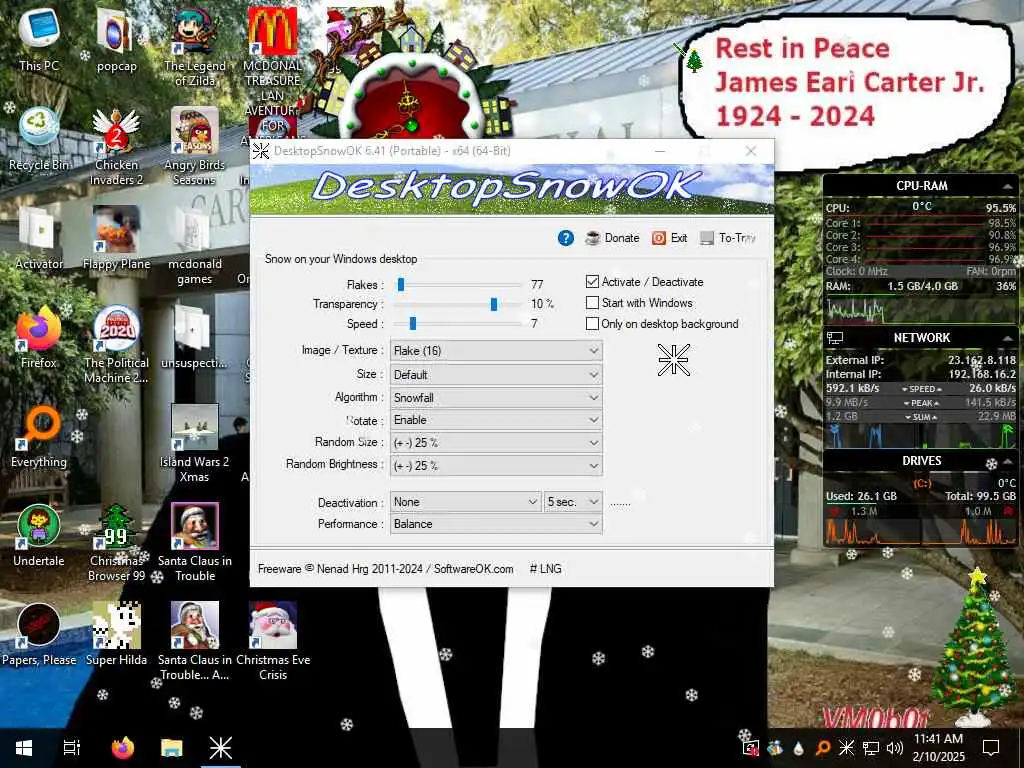This screenshot has width=1024, height=768.
Task: Select Santa Claus in Trouble shortcut
Action: 195,543
